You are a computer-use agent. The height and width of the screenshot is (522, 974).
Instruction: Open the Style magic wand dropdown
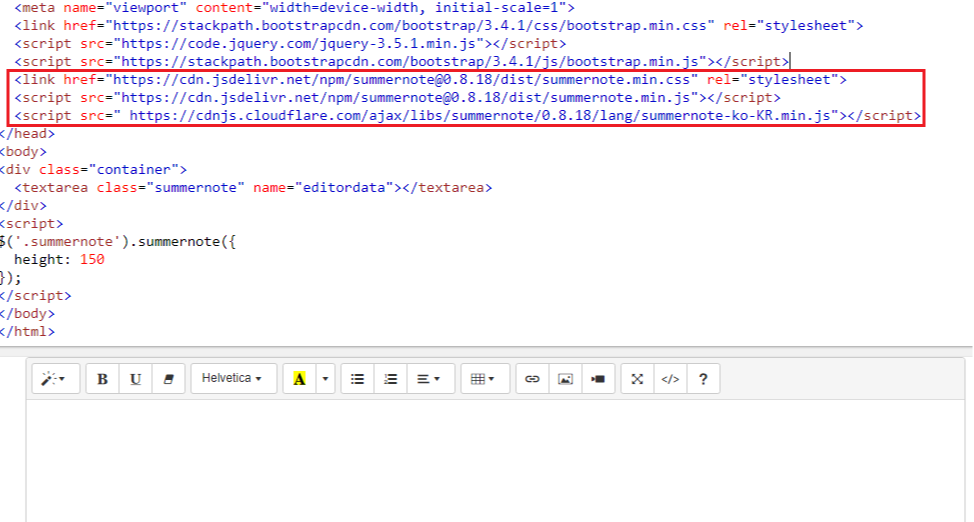point(56,378)
